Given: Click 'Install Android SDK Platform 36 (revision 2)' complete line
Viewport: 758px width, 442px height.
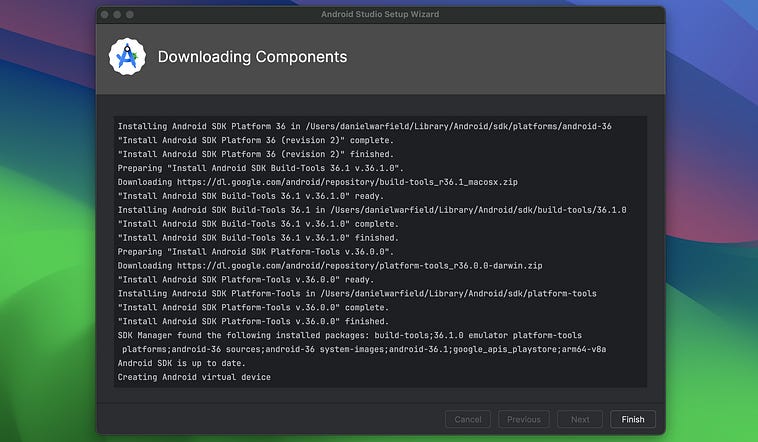Looking at the screenshot, I should [x=256, y=140].
